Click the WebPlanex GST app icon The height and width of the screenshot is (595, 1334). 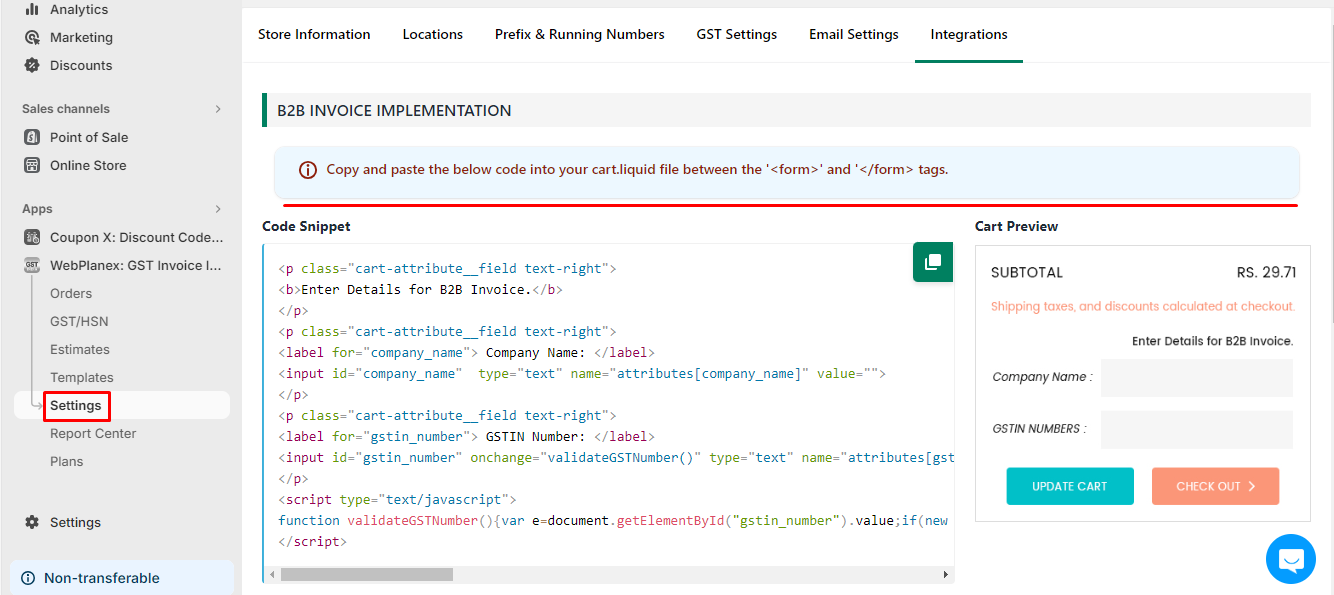(32, 265)
